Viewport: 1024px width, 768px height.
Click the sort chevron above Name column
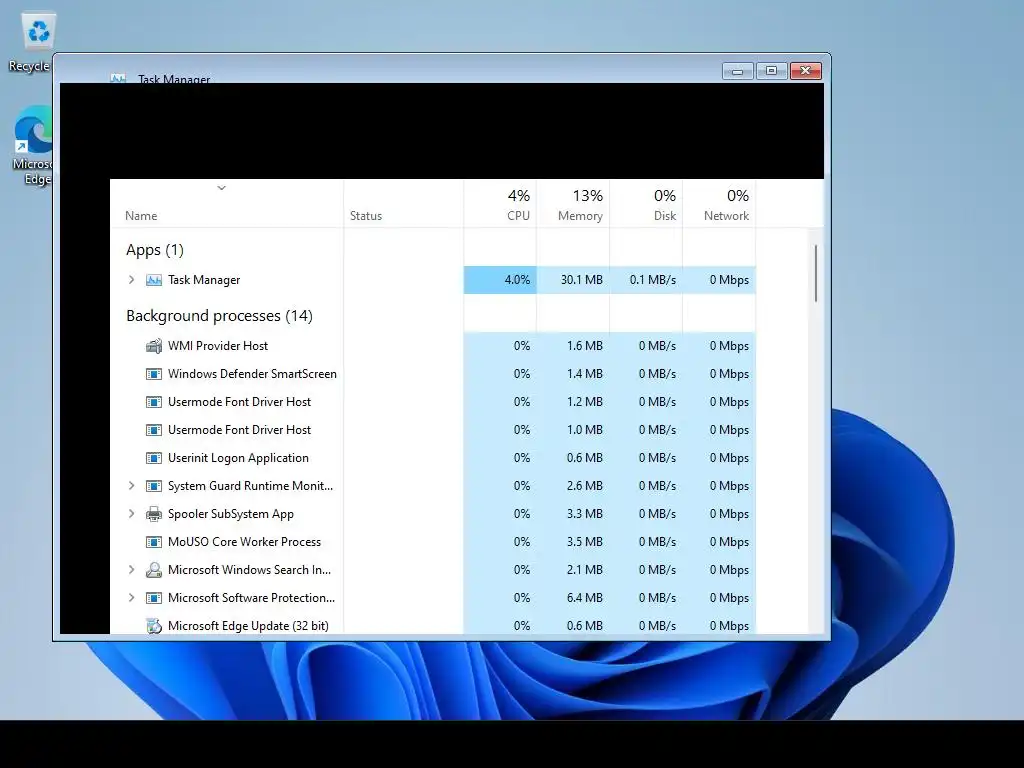(221, 188)
